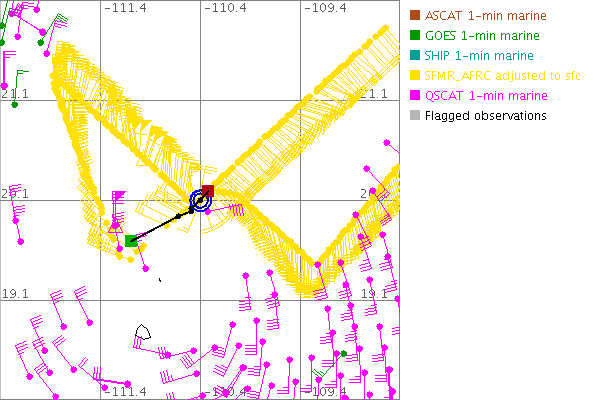Click the SFMR_AFRC yellow legend swatch
The height and width of the screenshot is (400, 600).
[x=415, y=76]
